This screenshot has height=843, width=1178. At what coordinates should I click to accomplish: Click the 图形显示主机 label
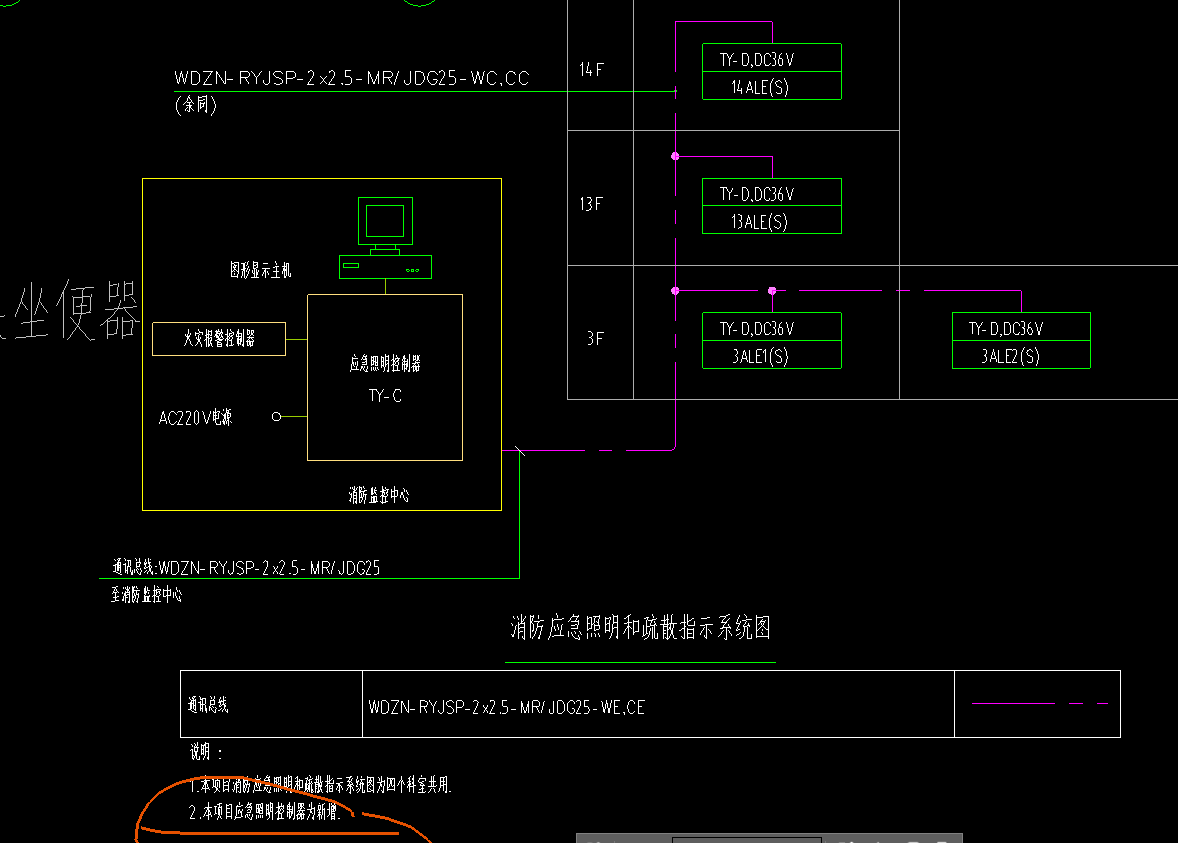pos(261,270)
